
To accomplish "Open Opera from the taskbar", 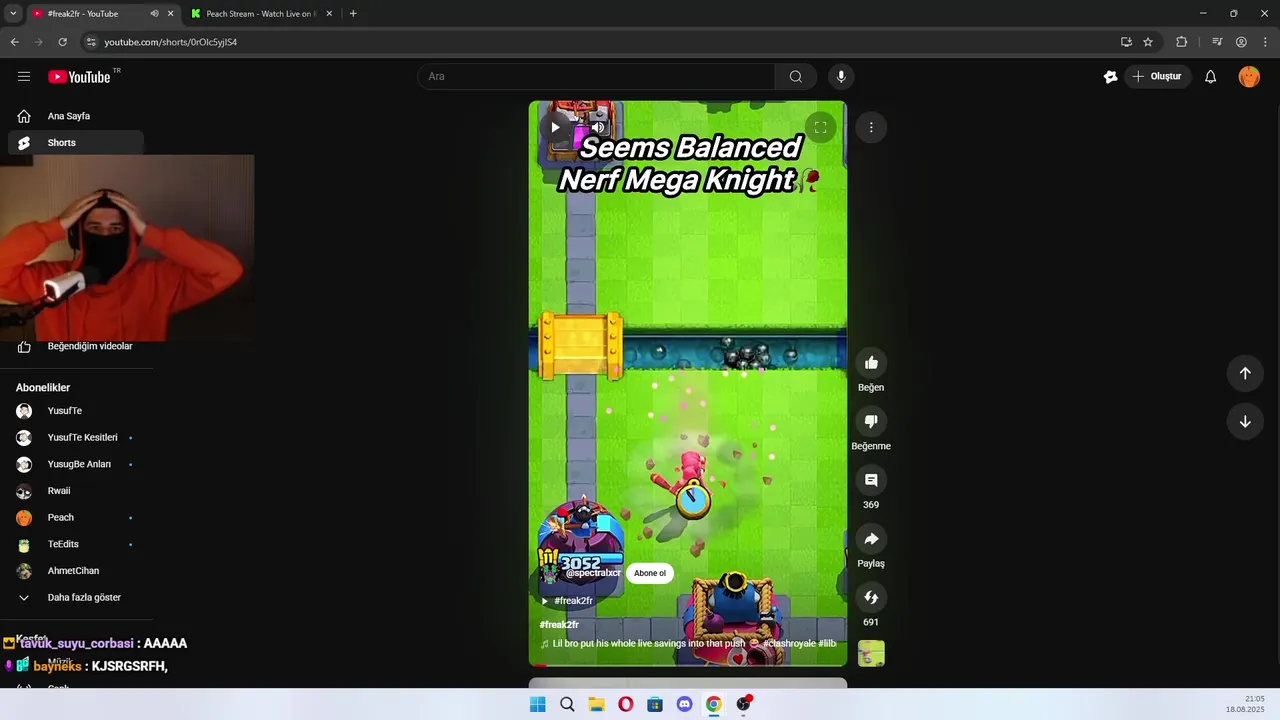I will pos(626,704).
